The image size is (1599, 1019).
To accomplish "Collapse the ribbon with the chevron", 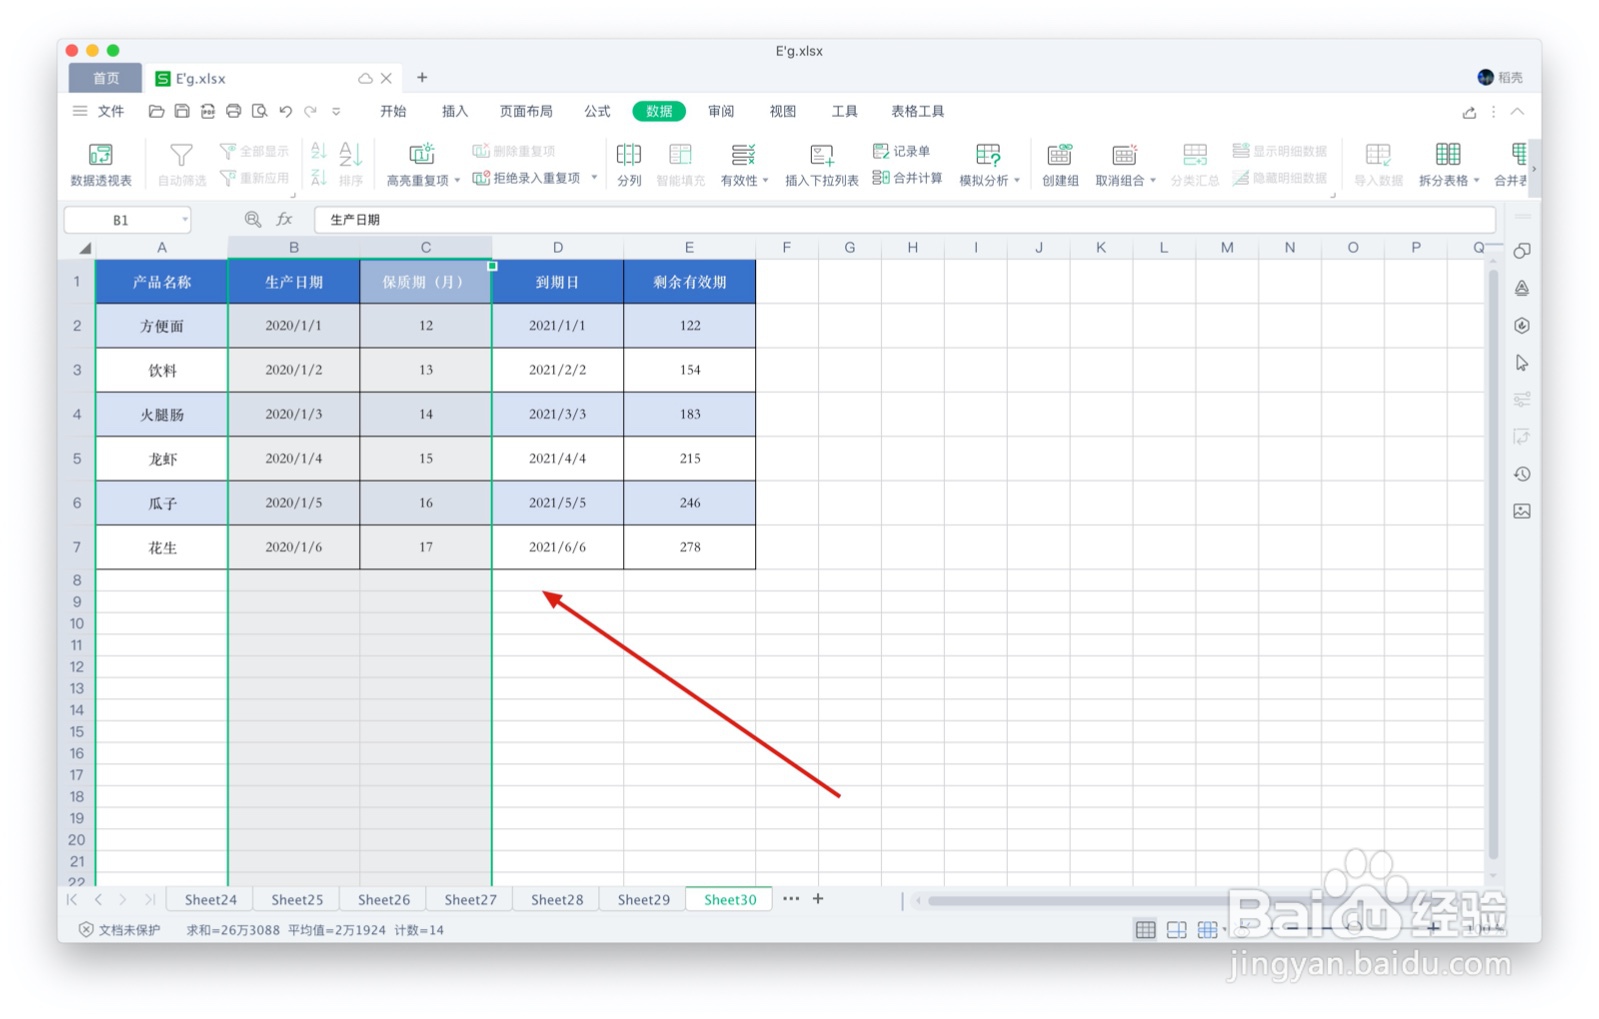I will tap(1517, 112).
